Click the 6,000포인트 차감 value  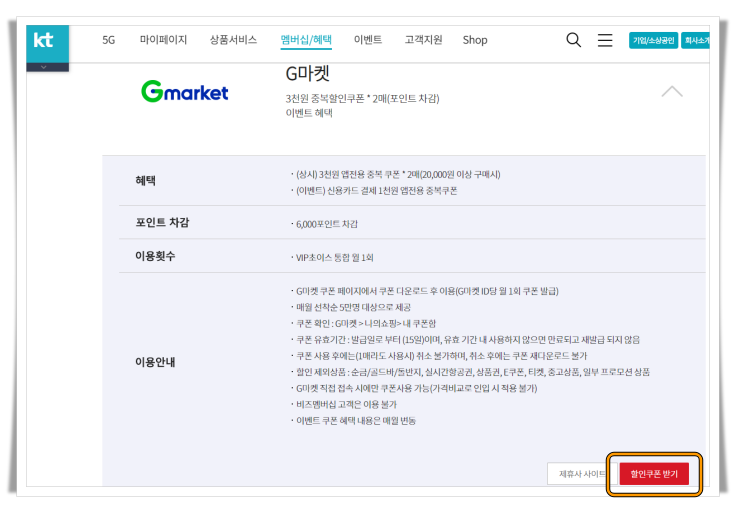327,224
